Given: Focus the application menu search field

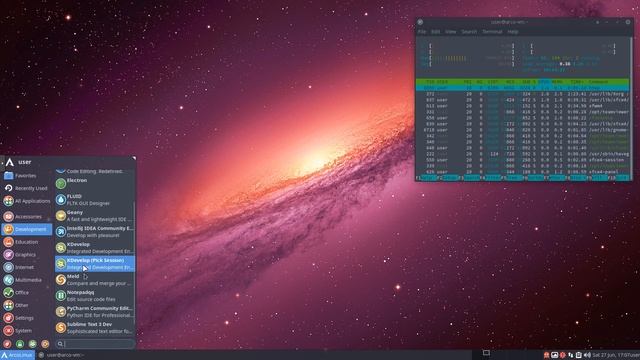Looking at the screenshot, I should click(95, 344).
